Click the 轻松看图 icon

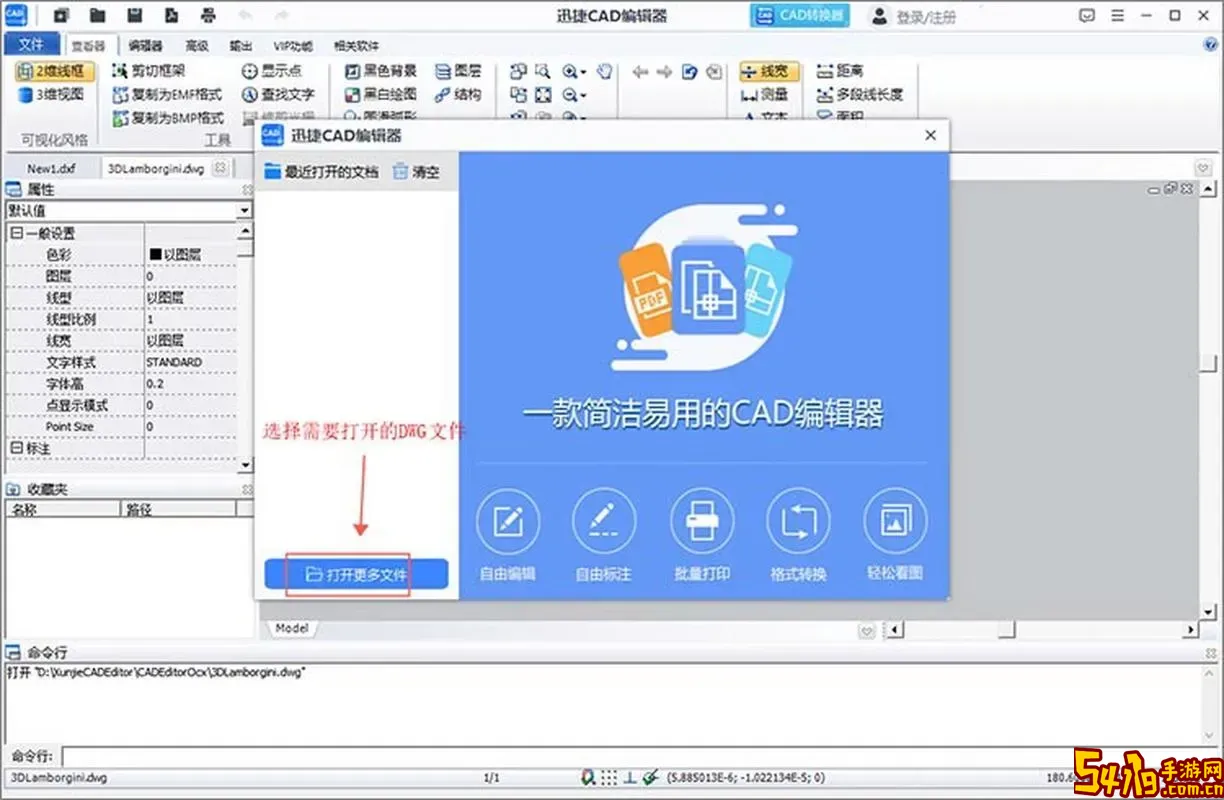click(895, 522)
